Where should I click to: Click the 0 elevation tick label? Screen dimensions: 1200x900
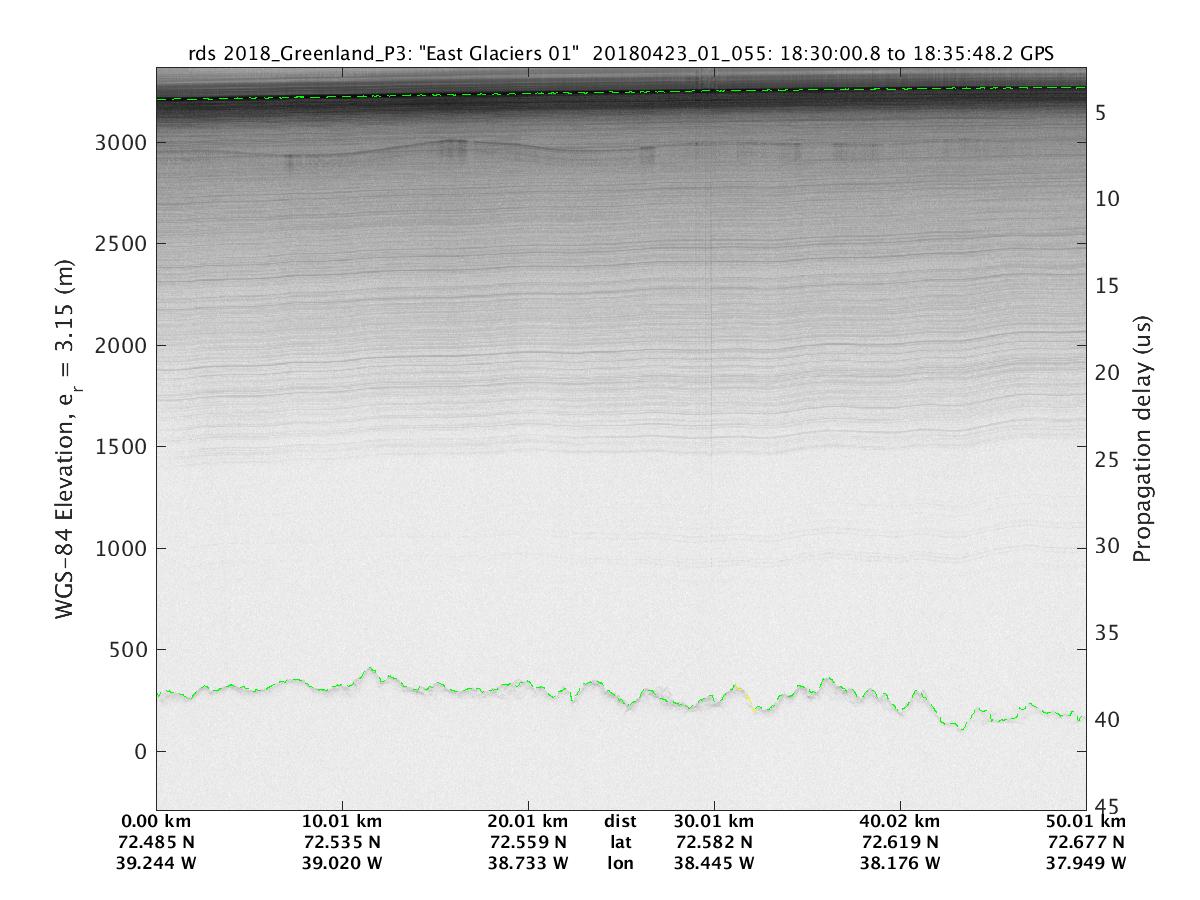click(x=139, y=751)
